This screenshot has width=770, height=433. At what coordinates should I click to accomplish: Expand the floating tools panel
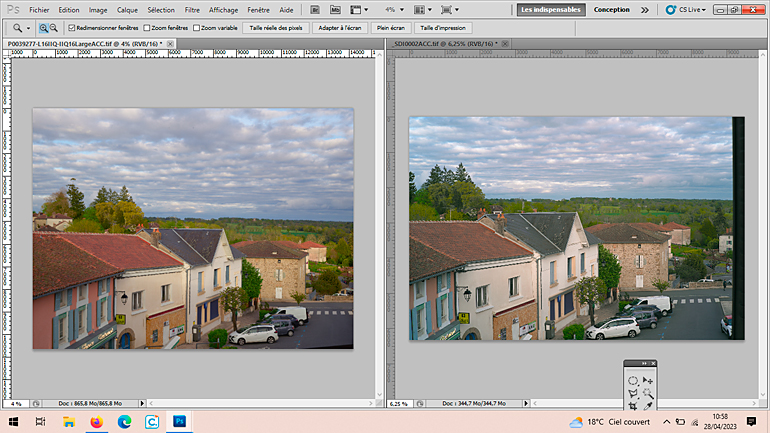tap(644, 363)
